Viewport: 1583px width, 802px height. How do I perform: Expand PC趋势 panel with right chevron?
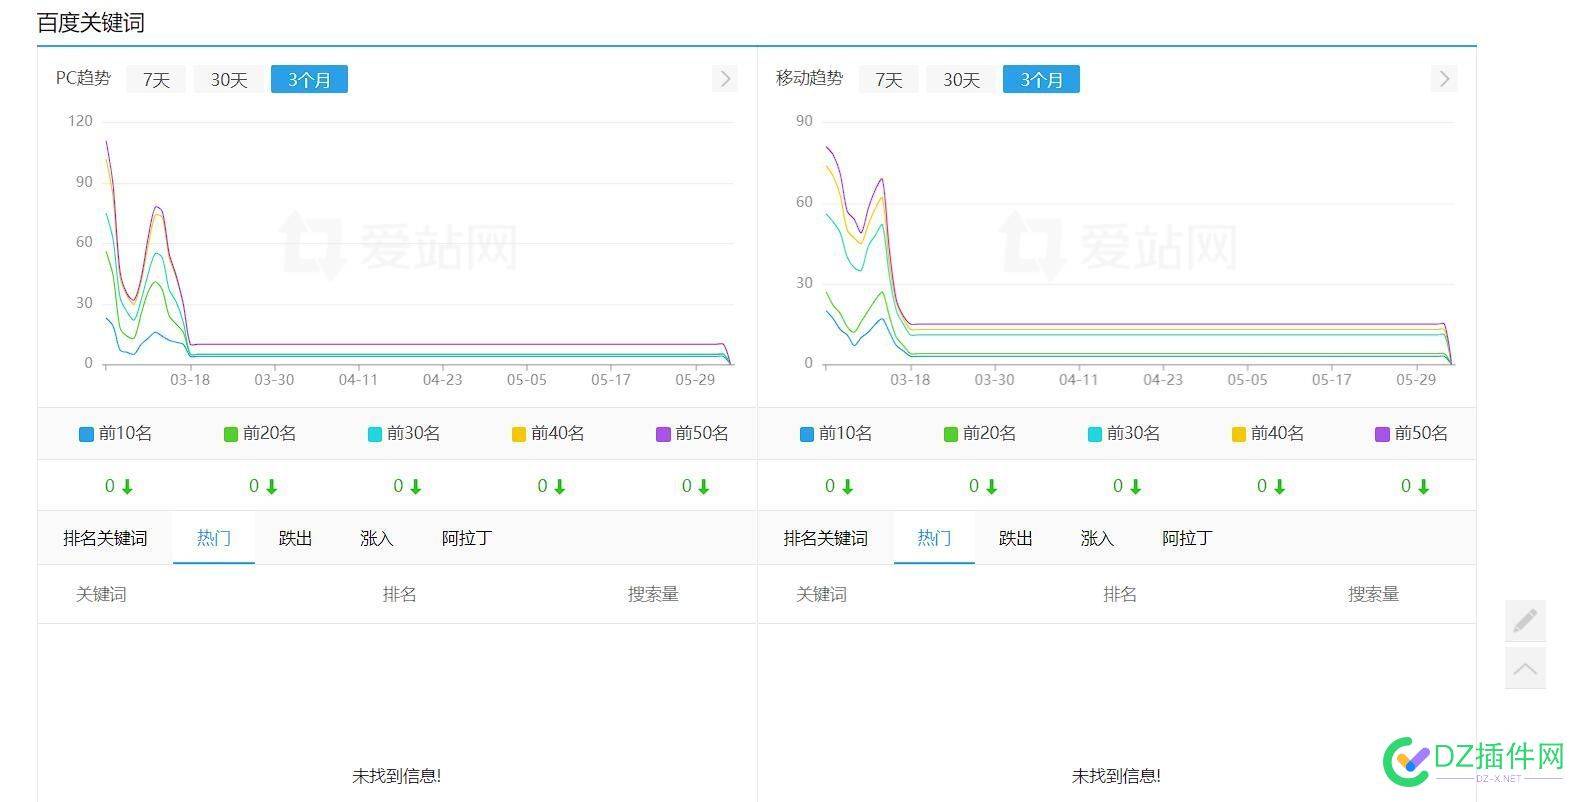pyautogui.click(x=725, y=79)
